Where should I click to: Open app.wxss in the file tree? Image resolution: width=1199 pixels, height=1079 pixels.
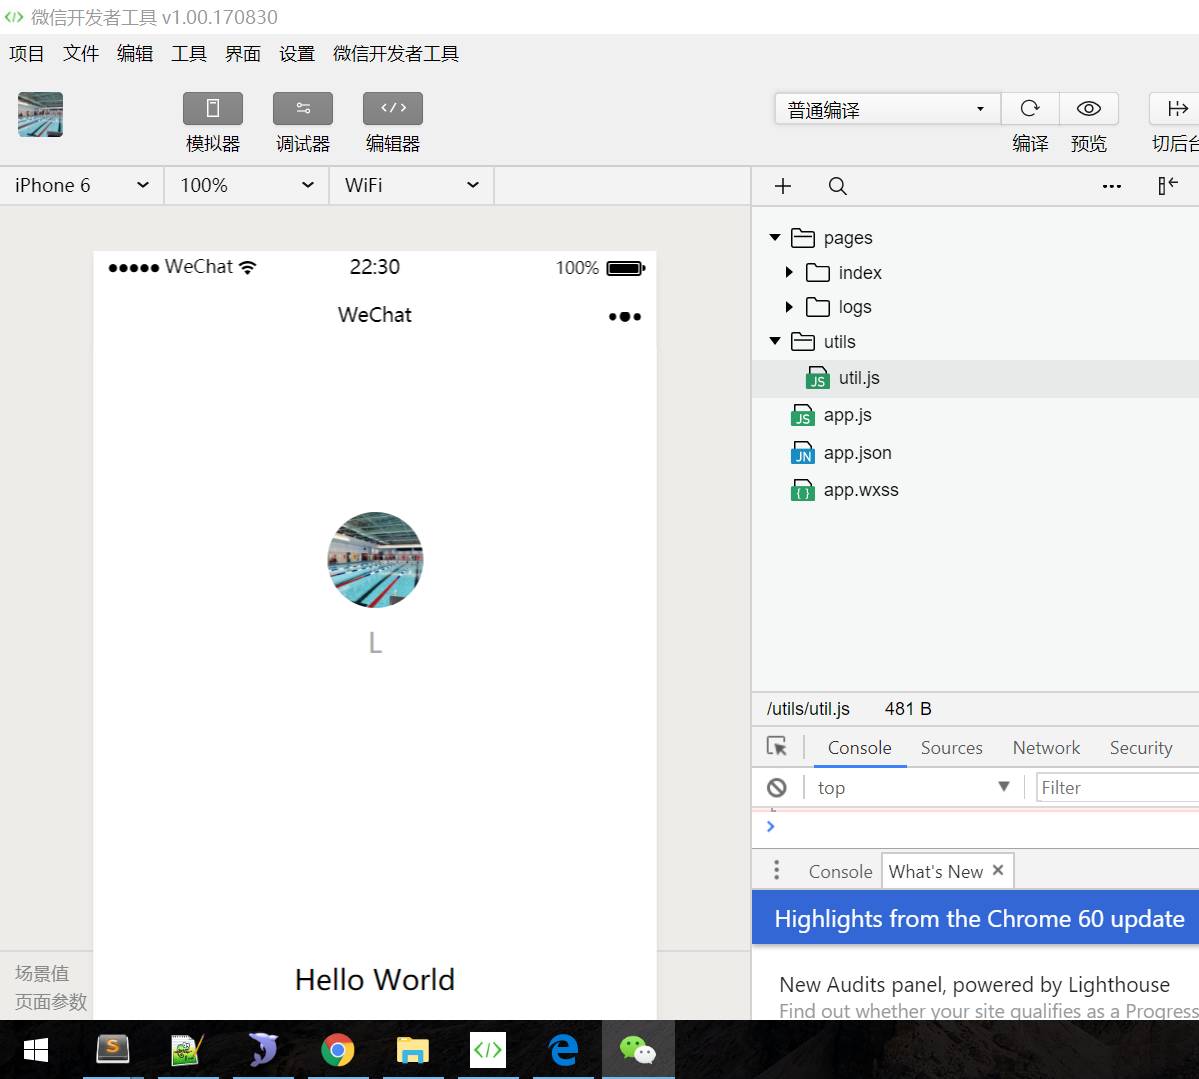(x=975, y=490)
